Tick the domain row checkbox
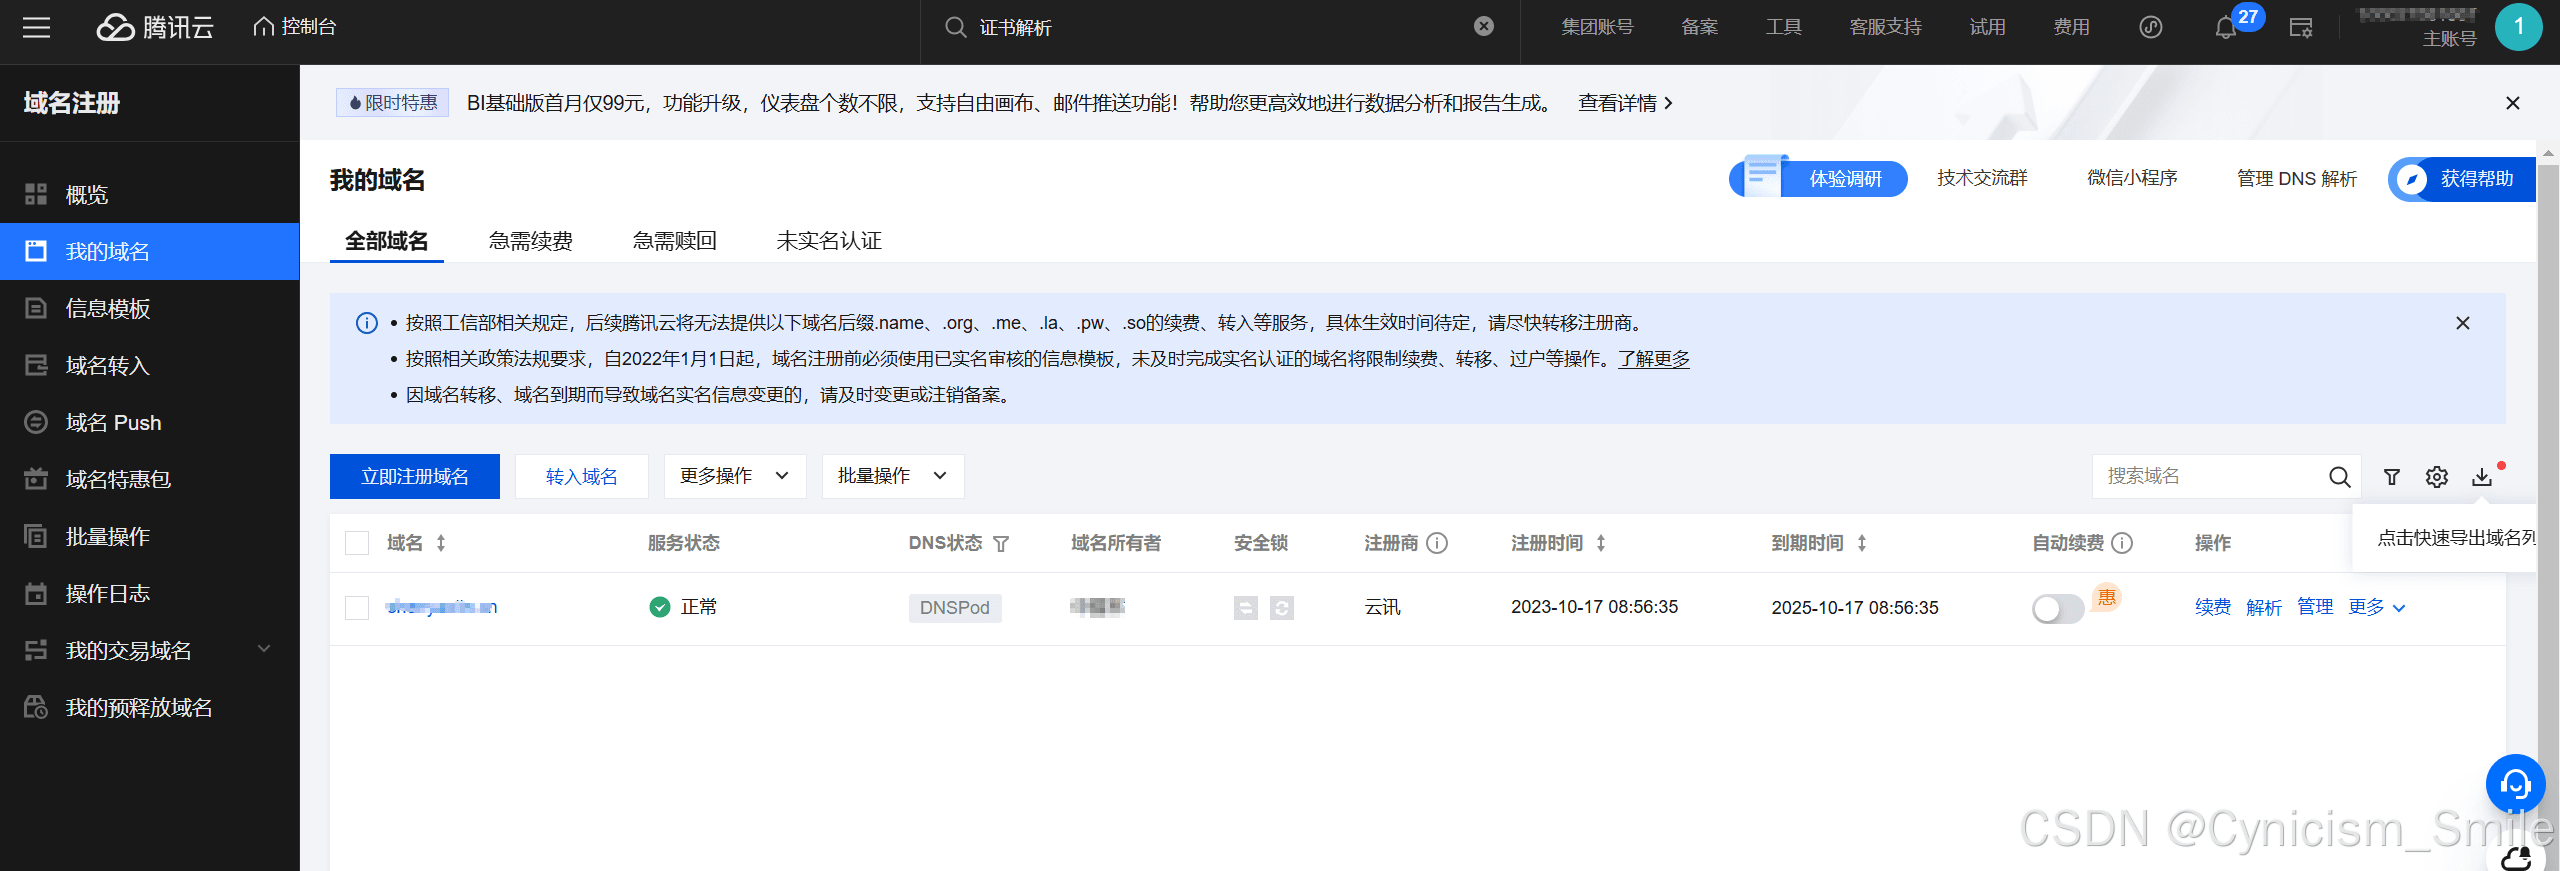This screenshot has height=871, width=2560. tap(357, 608)
